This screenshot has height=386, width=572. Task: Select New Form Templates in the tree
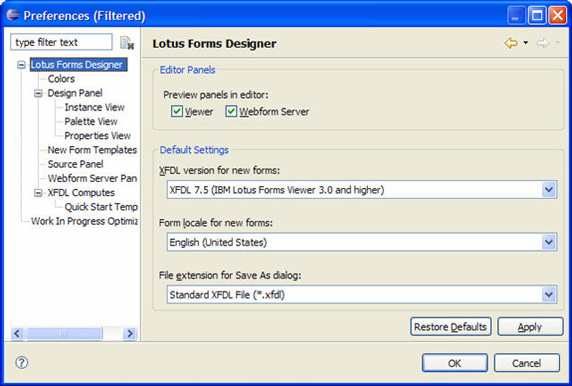pos(92,150)
